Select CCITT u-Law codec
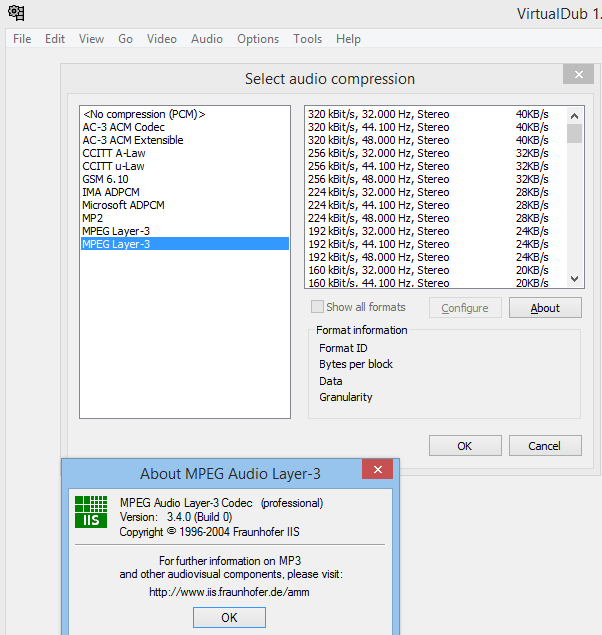 [185, 166]
